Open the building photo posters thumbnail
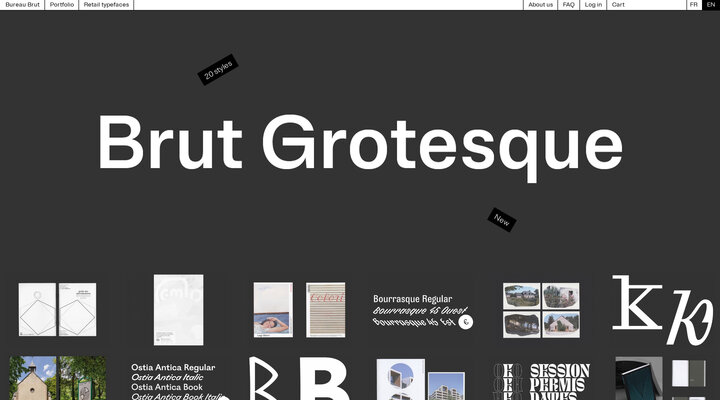 point(421,379)
